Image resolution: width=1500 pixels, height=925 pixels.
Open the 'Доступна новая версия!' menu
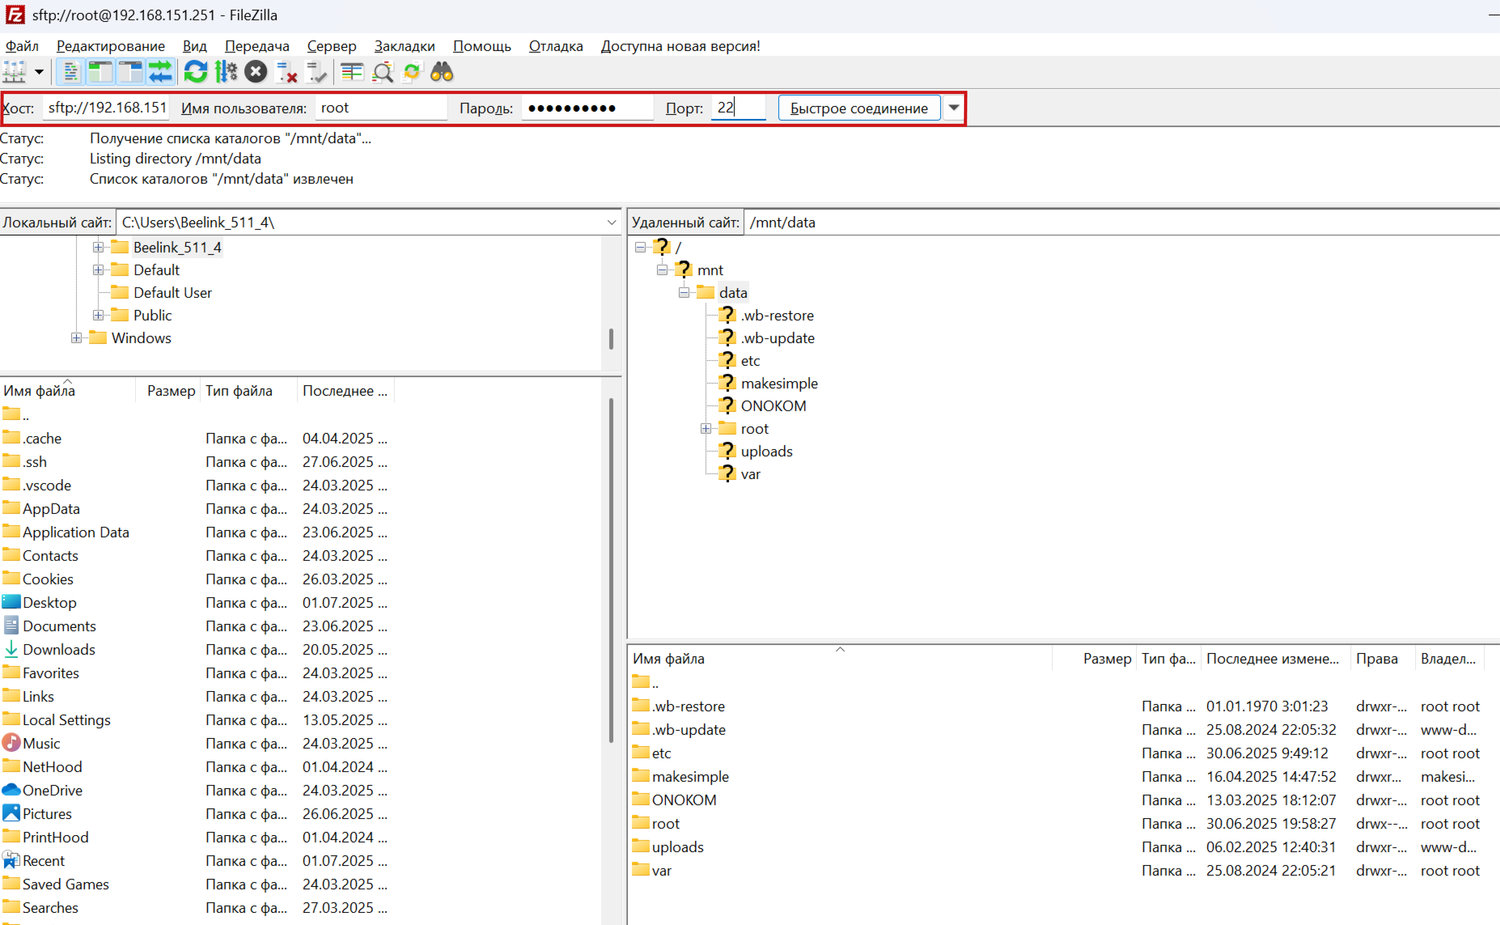681,46
